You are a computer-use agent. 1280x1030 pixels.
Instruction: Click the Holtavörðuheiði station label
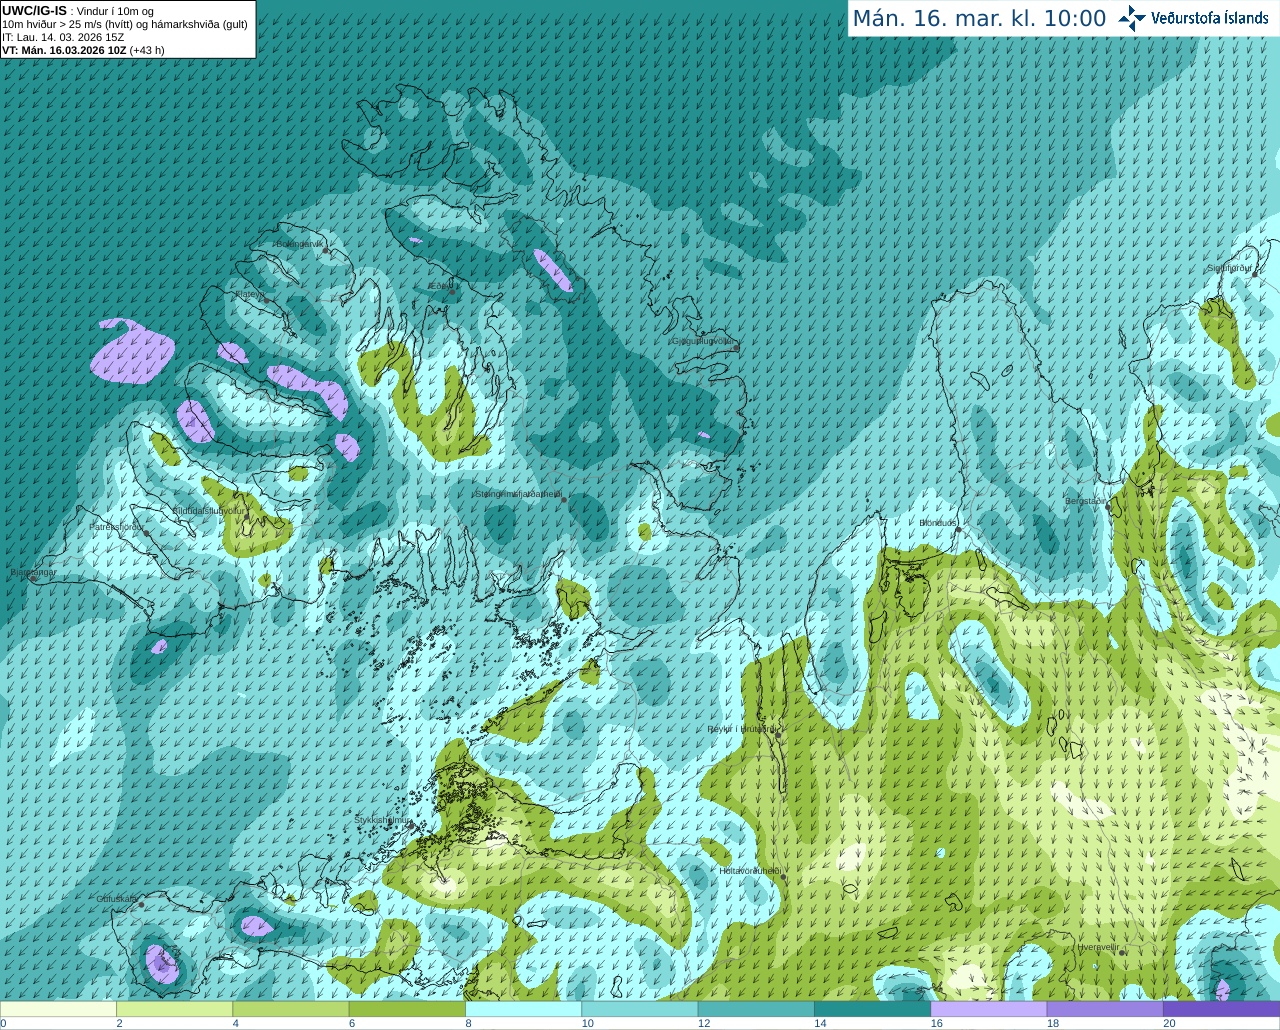(x=750, y=871)
